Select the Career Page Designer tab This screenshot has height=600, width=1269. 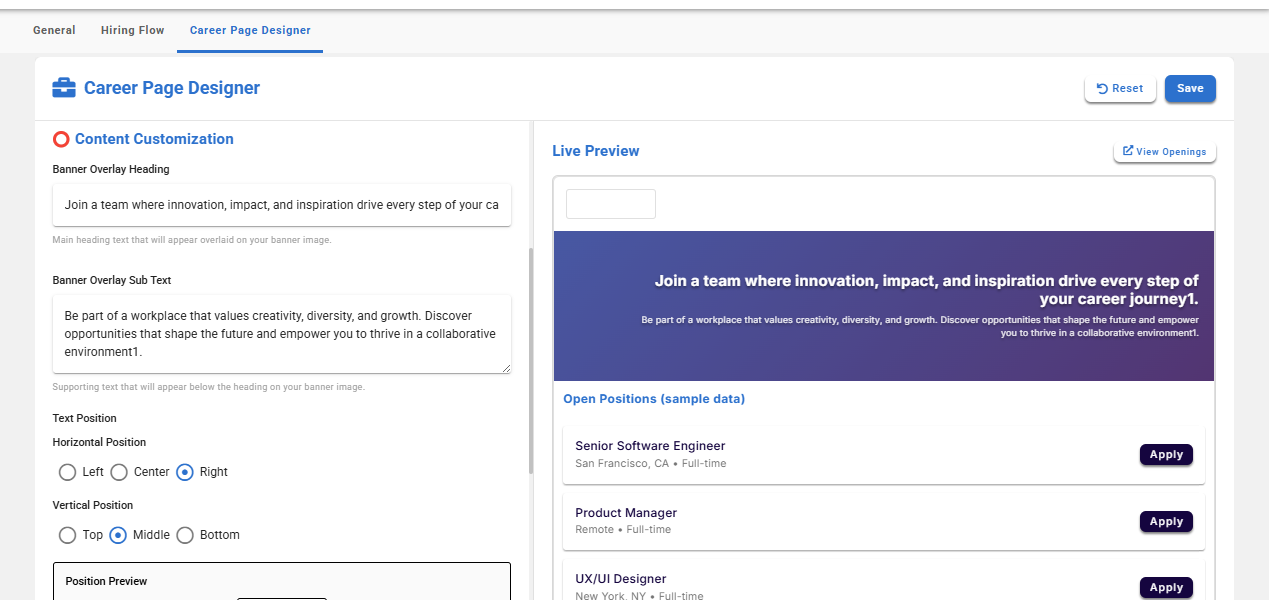250,30
